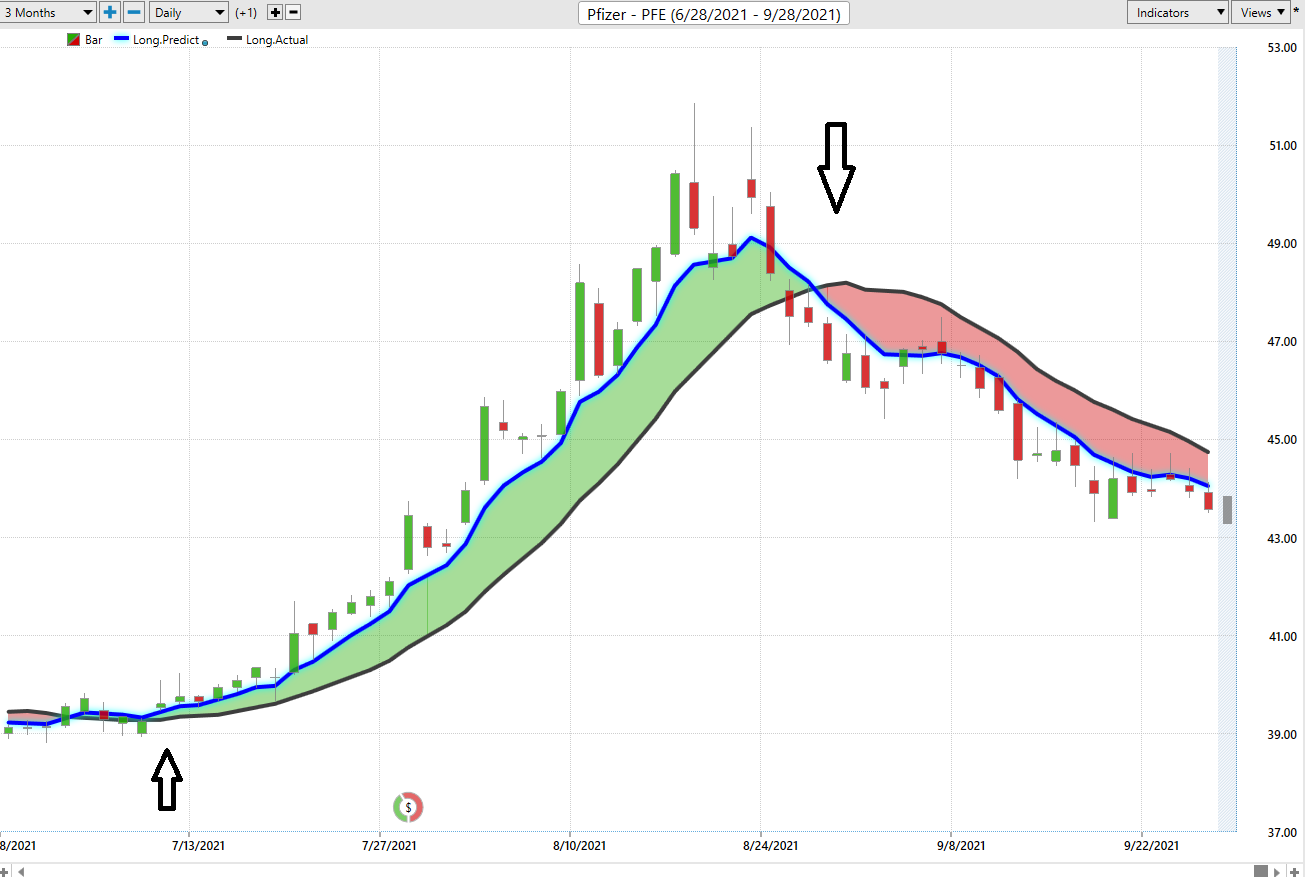This screenshot has height=877, width=1305.
Task: Click the 9/8/2021 date label
Action: point(960,846)
